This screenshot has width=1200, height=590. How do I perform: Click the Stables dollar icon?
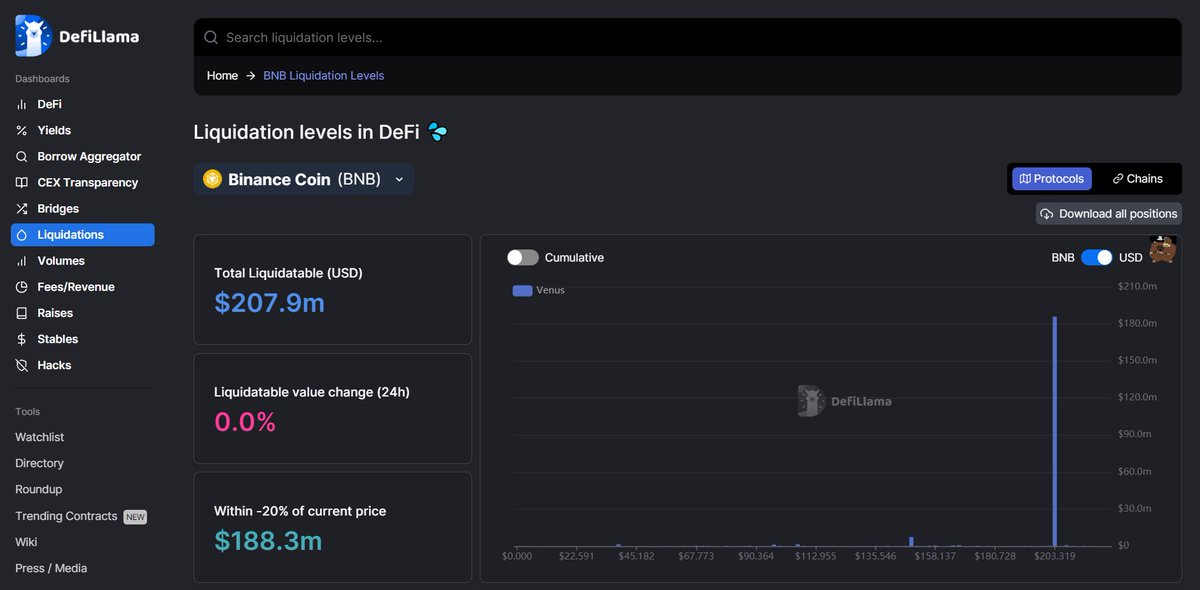pos(22,339)
